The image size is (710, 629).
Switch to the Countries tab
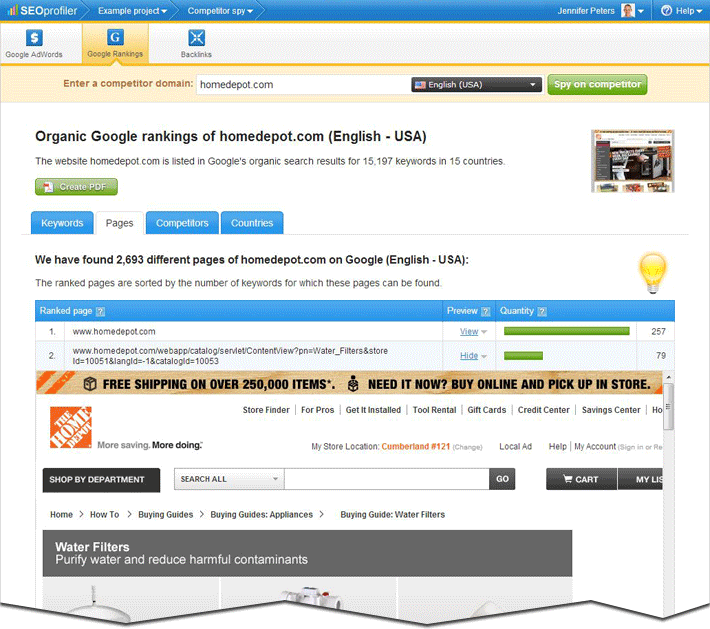tap(252, 223)
